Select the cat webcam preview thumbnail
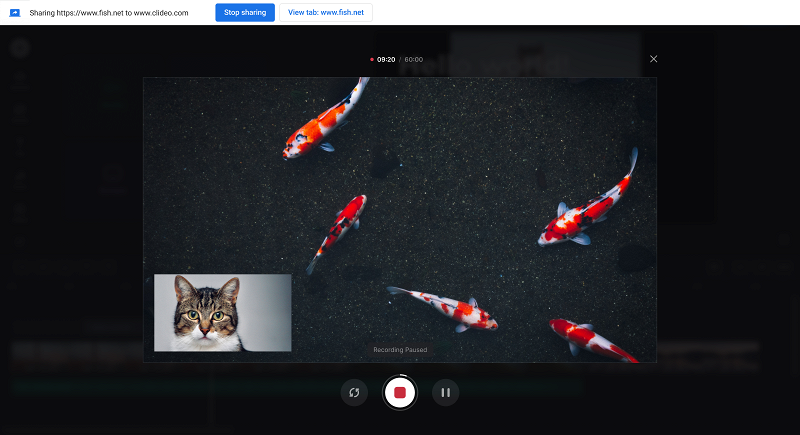 tap(222, 313)
